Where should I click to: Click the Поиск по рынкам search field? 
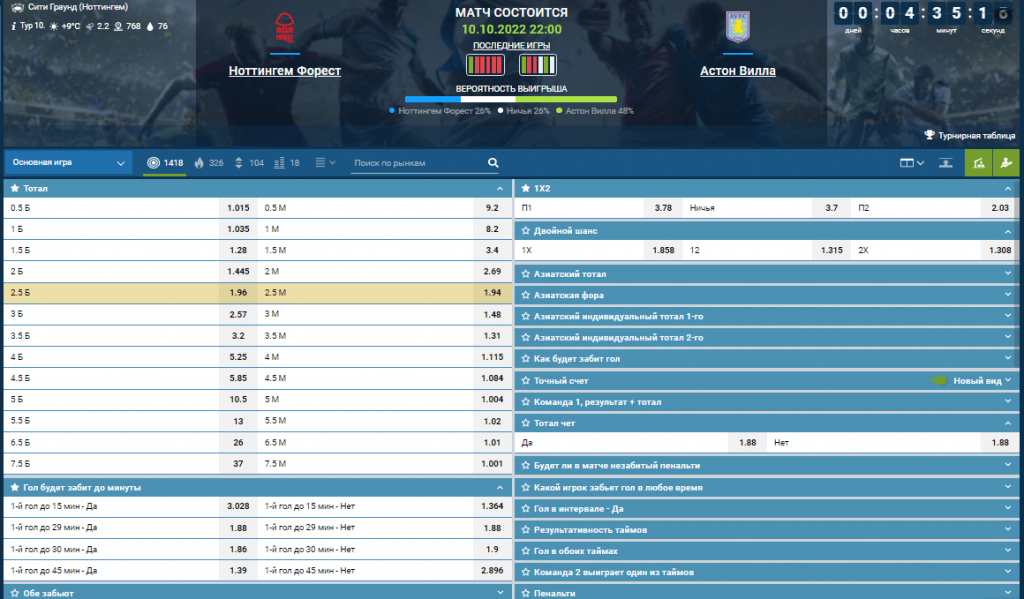[415, 163]
